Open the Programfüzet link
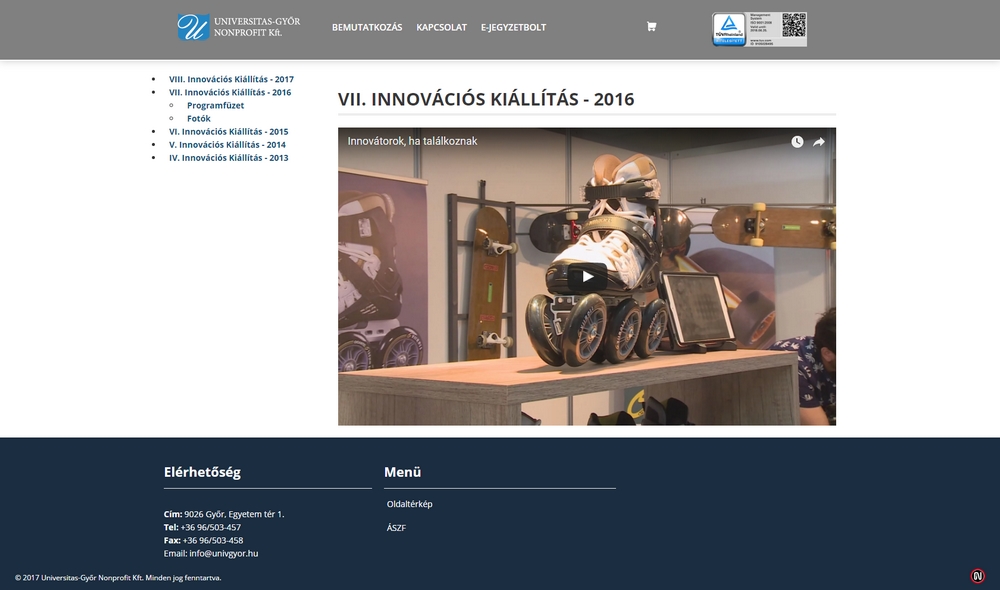 pos(216,104)
